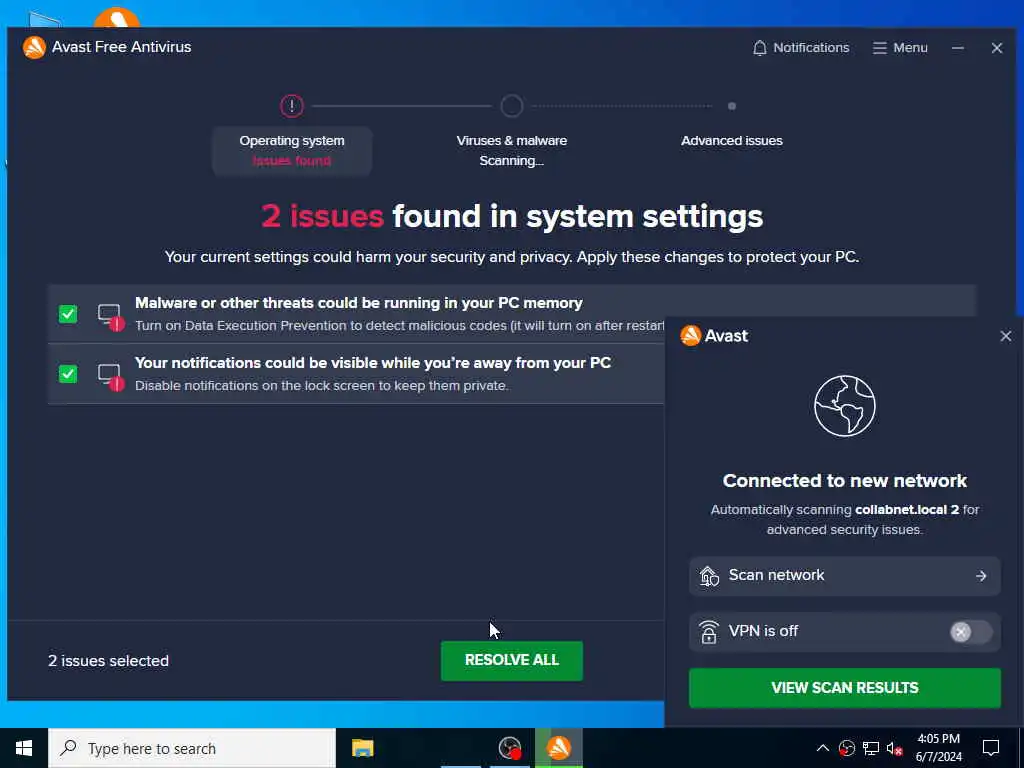
Task: Open the clock and date
Action: coord(938,748)
